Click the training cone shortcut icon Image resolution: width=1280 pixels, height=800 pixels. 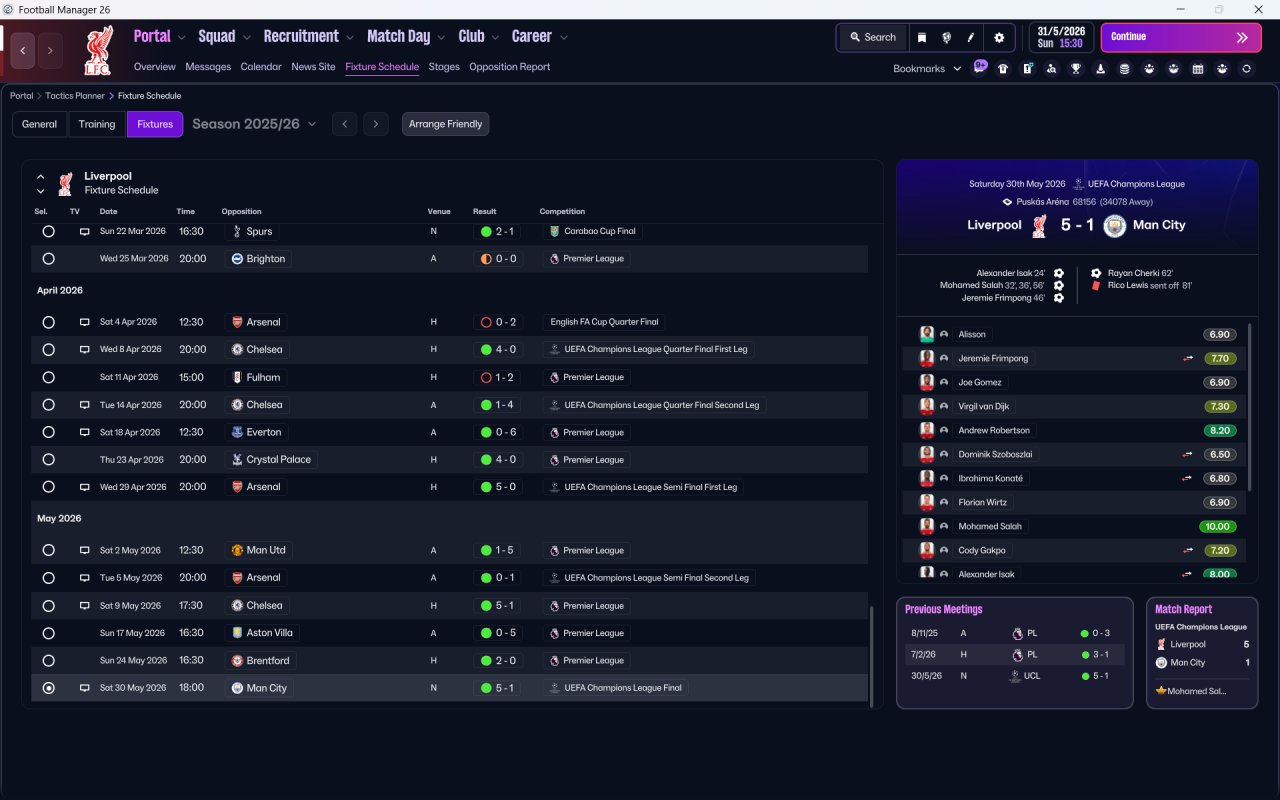coord(1100,69)
